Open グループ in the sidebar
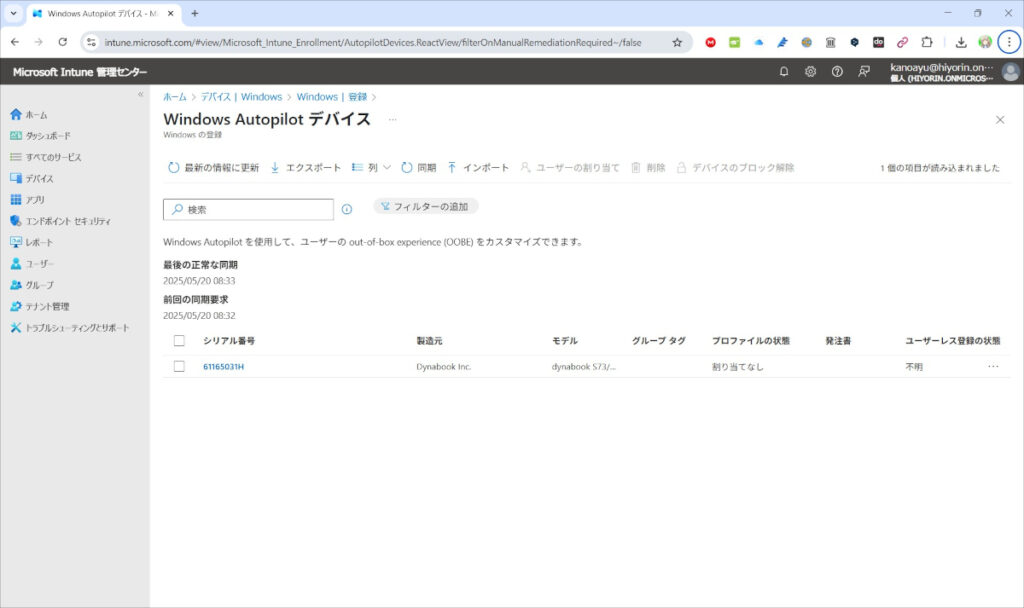This screenshot has width=1024, height=608. [x=31, y=285]
